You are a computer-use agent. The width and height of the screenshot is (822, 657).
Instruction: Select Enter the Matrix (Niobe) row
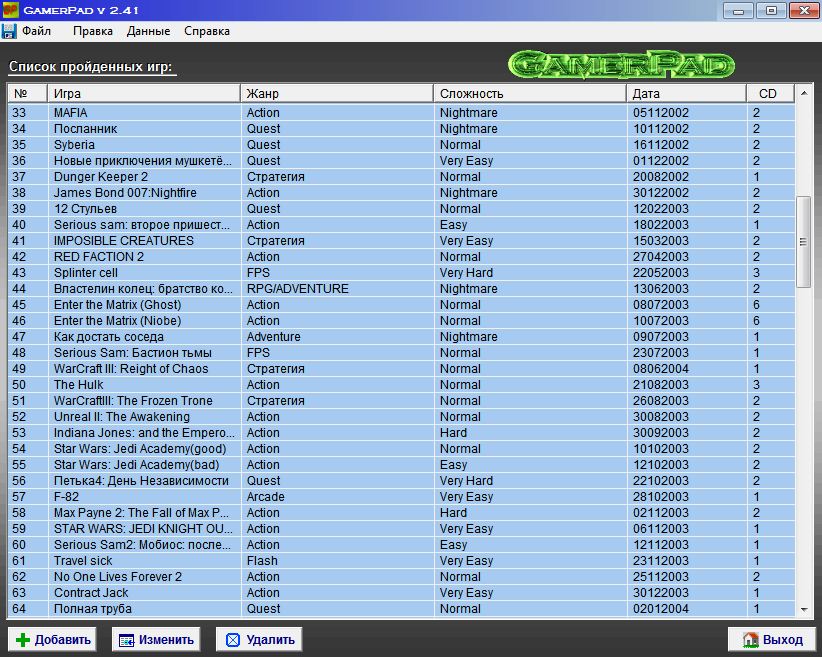(x=402, y=320)
